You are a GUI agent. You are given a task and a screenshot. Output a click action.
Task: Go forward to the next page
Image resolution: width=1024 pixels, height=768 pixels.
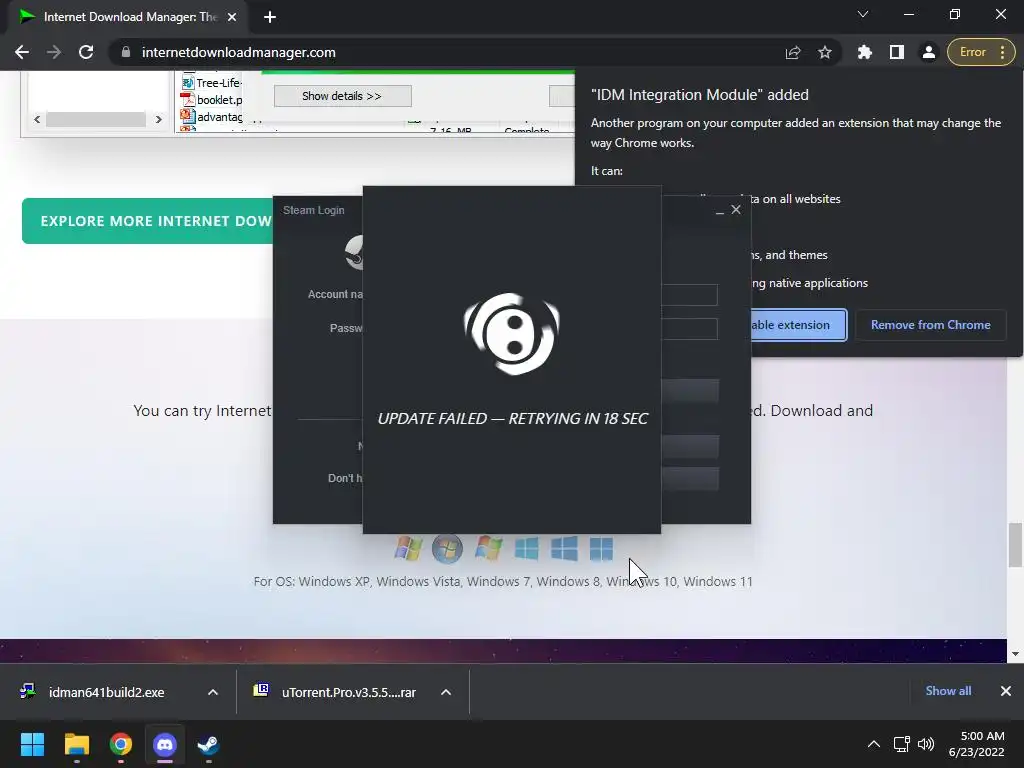click(54, 52)
